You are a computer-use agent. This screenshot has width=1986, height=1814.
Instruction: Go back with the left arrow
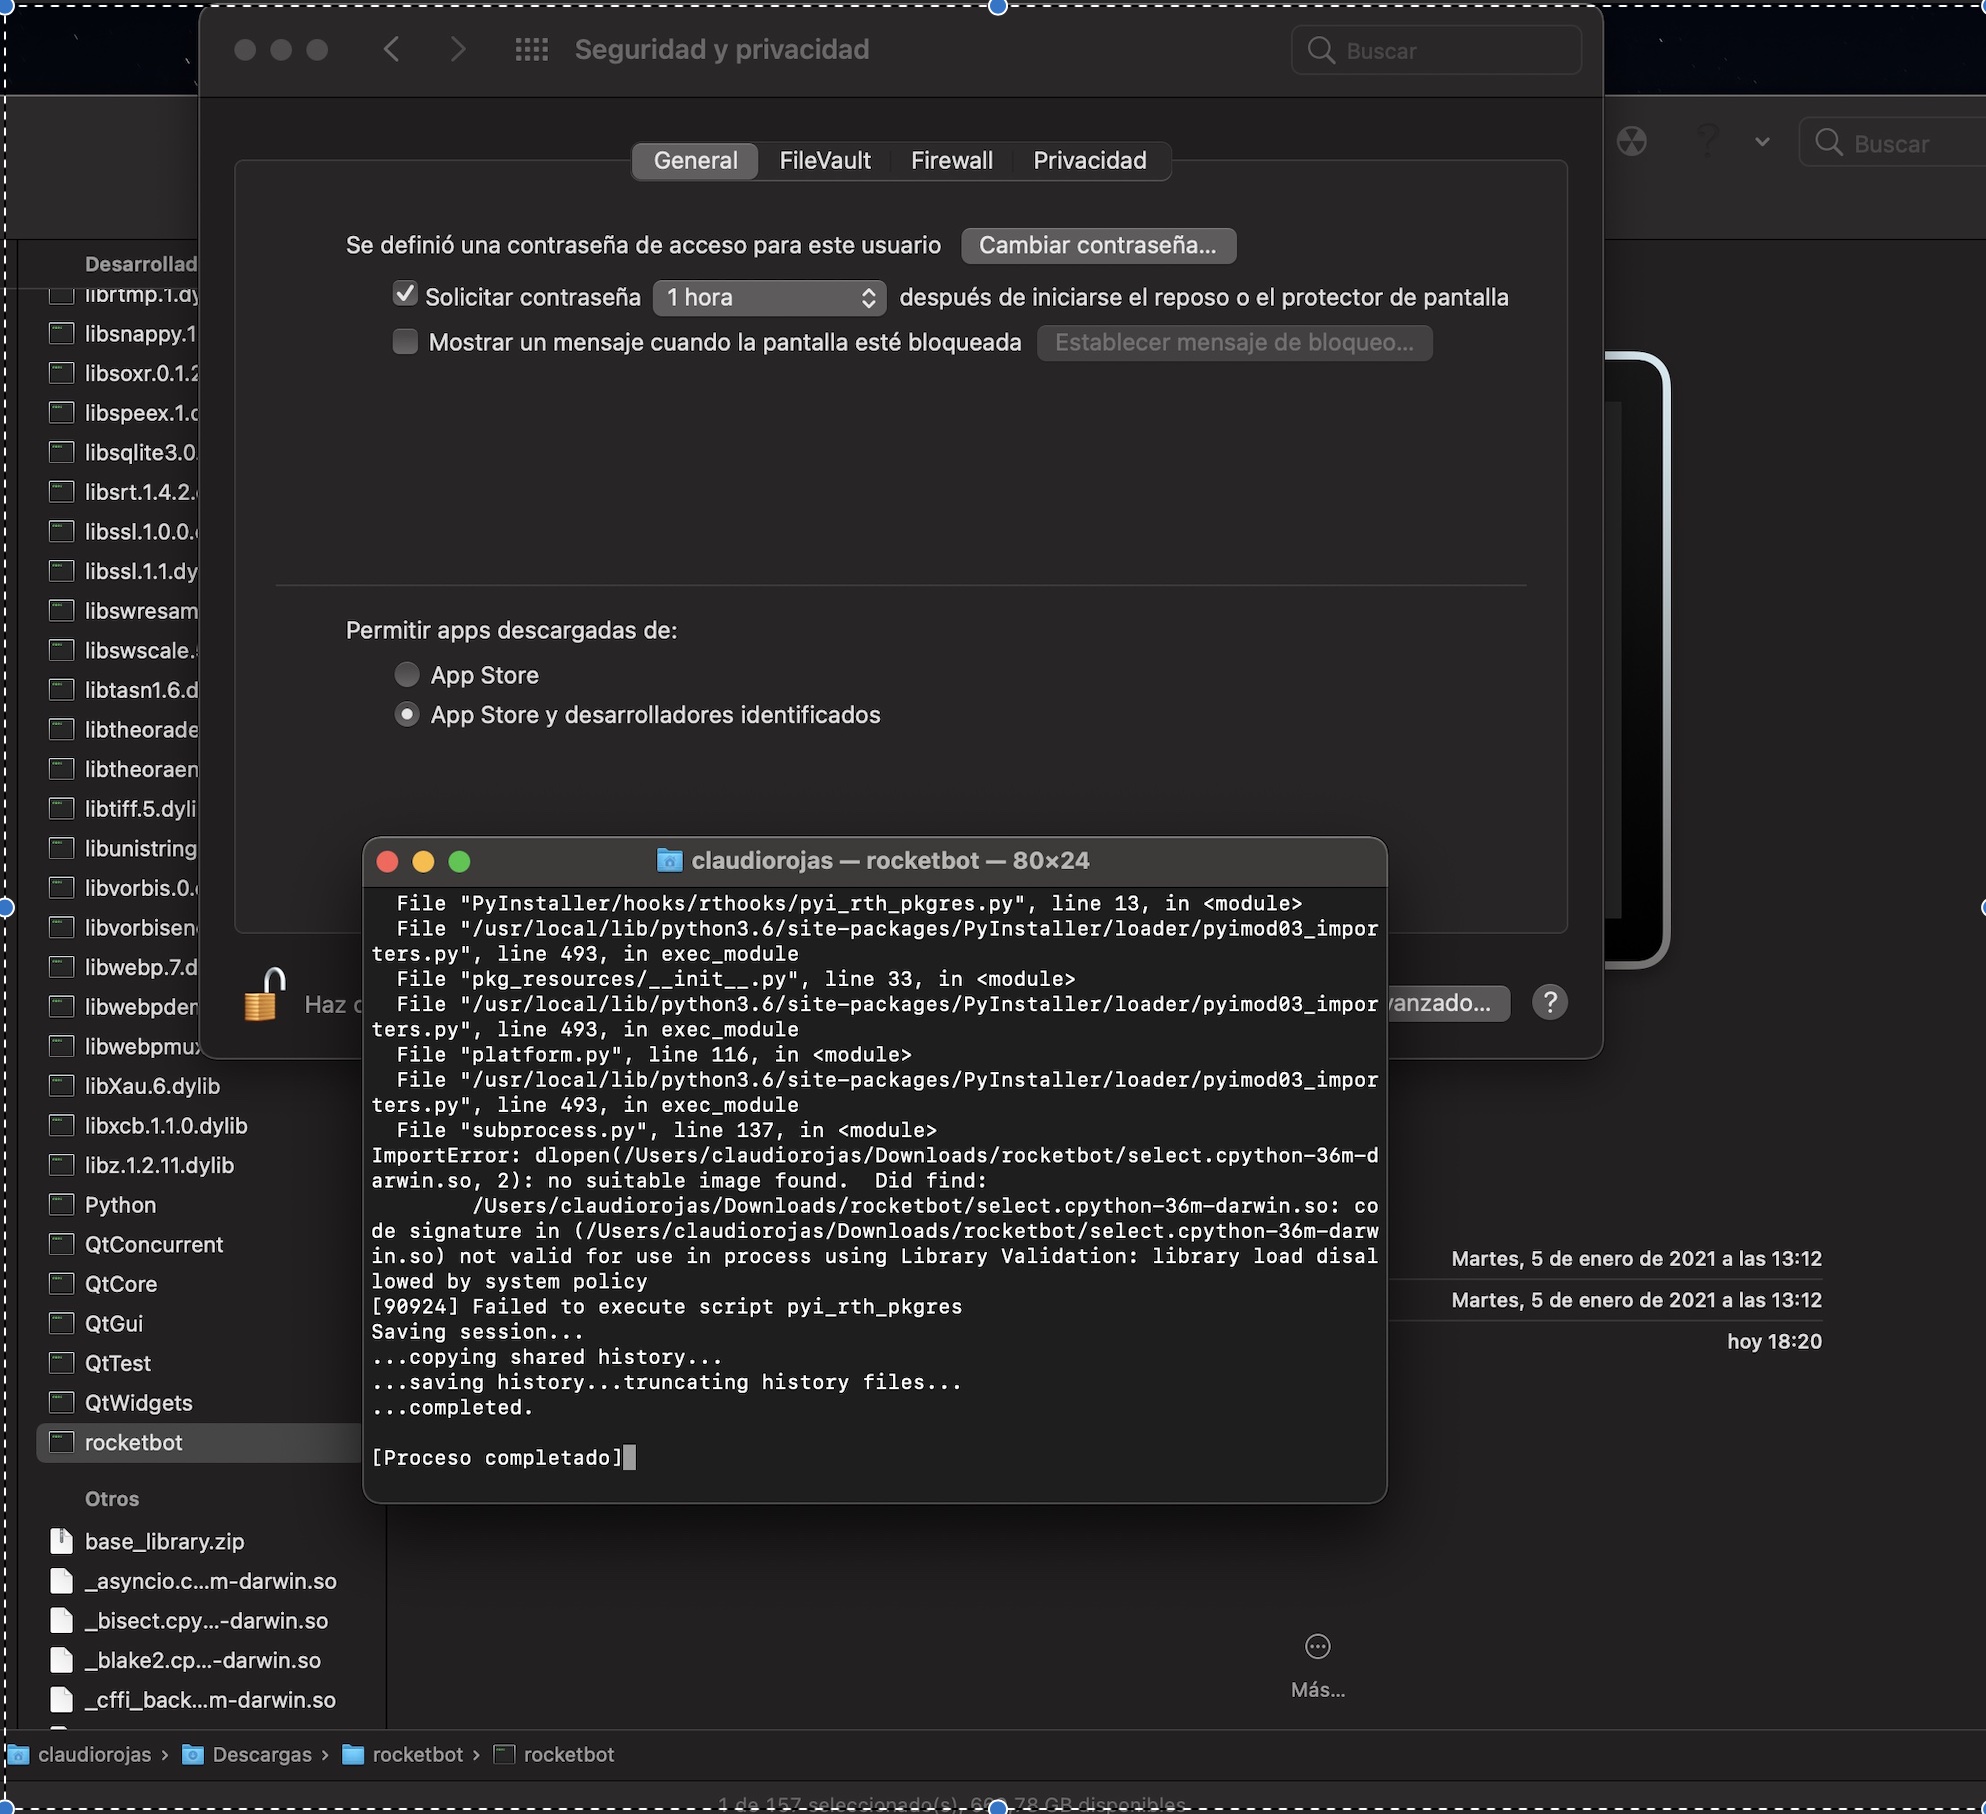click(392, 50)
